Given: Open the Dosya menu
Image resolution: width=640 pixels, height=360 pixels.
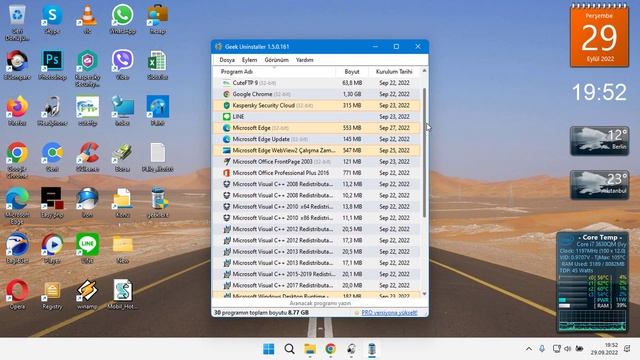Looking at the screenshot, I should 227,60.
